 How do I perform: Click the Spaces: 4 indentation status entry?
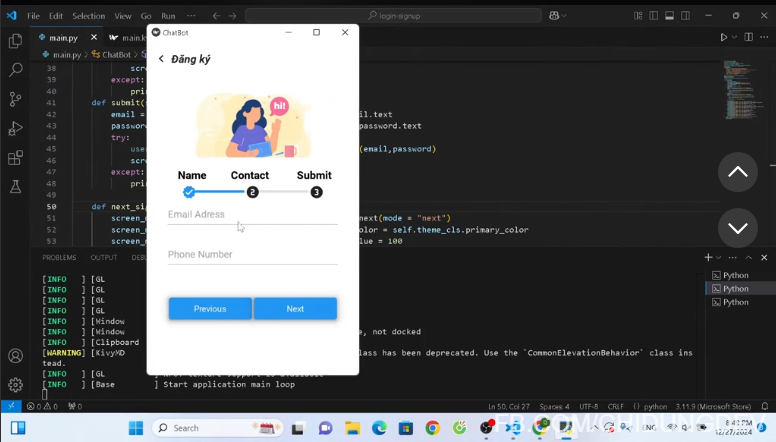coord(554,406)
